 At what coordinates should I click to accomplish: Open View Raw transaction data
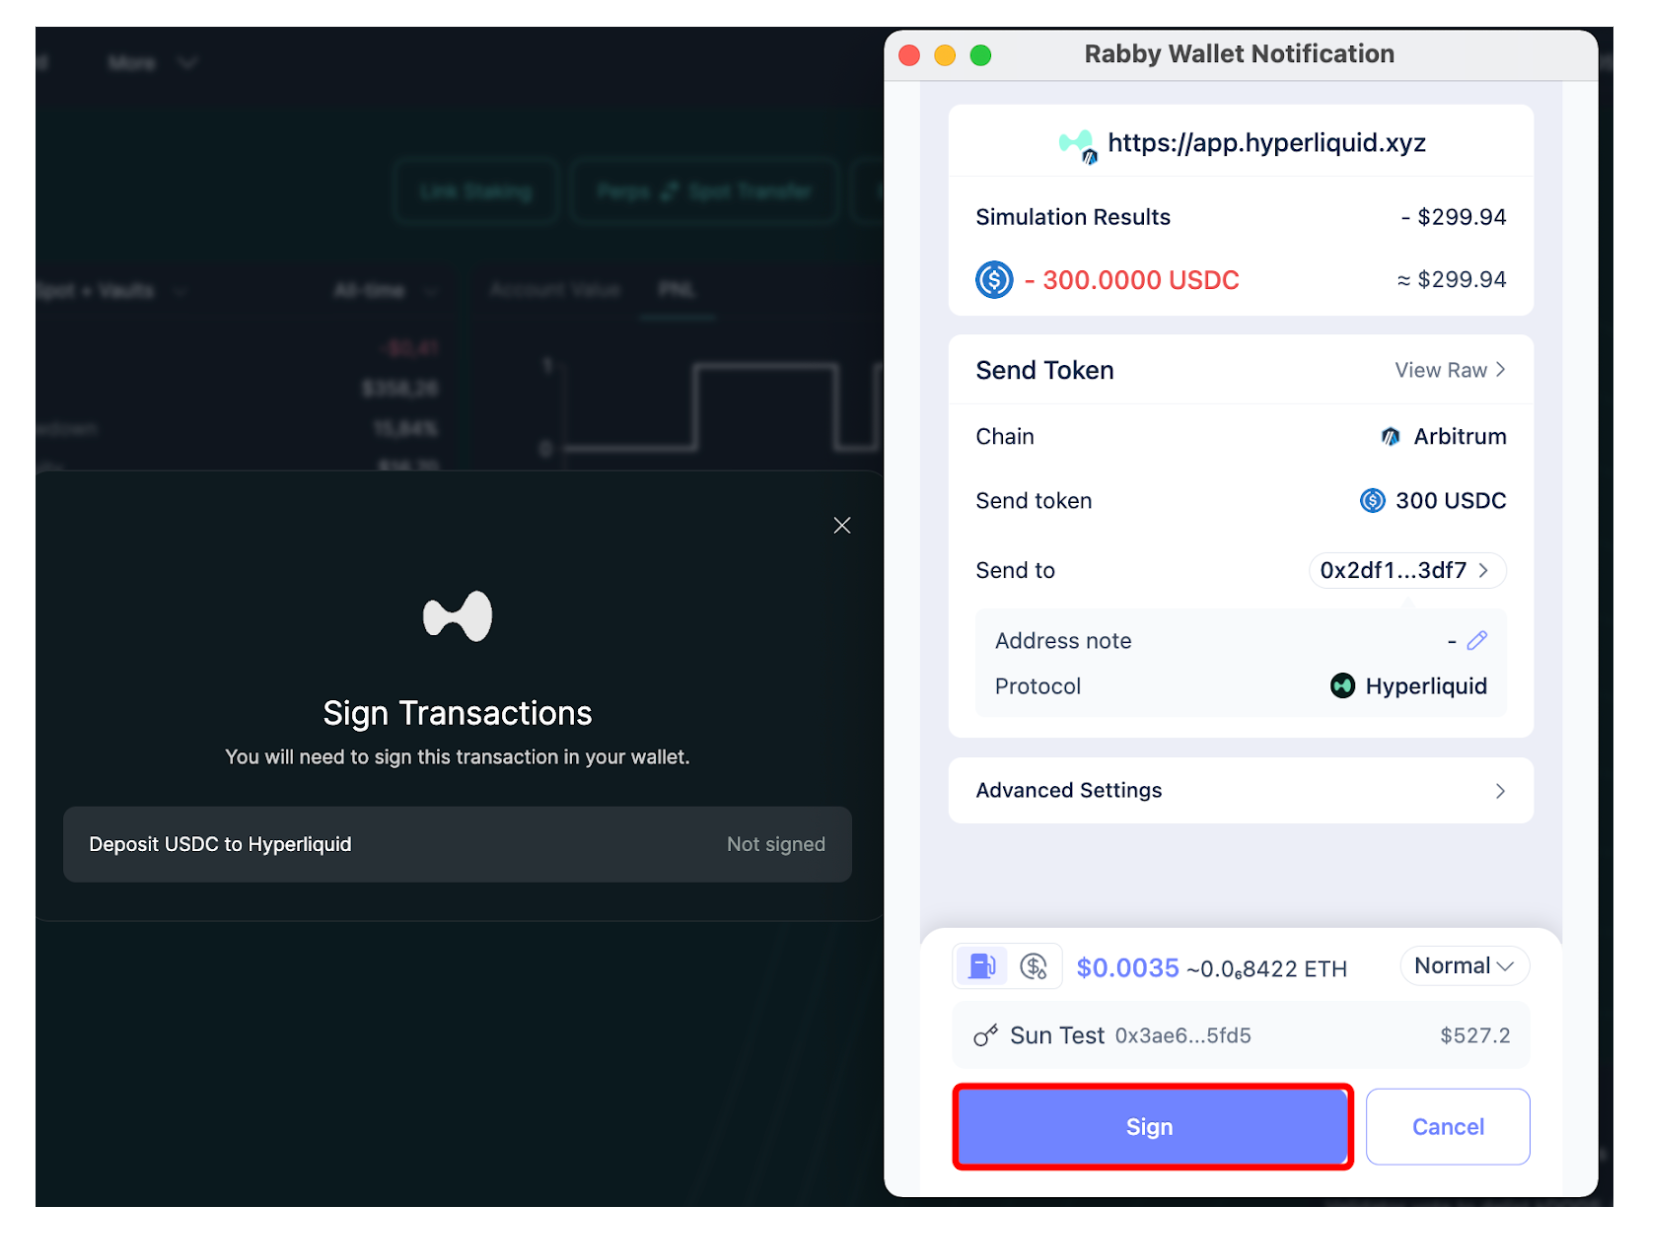pyautogui.click(x=1449, y=370)
